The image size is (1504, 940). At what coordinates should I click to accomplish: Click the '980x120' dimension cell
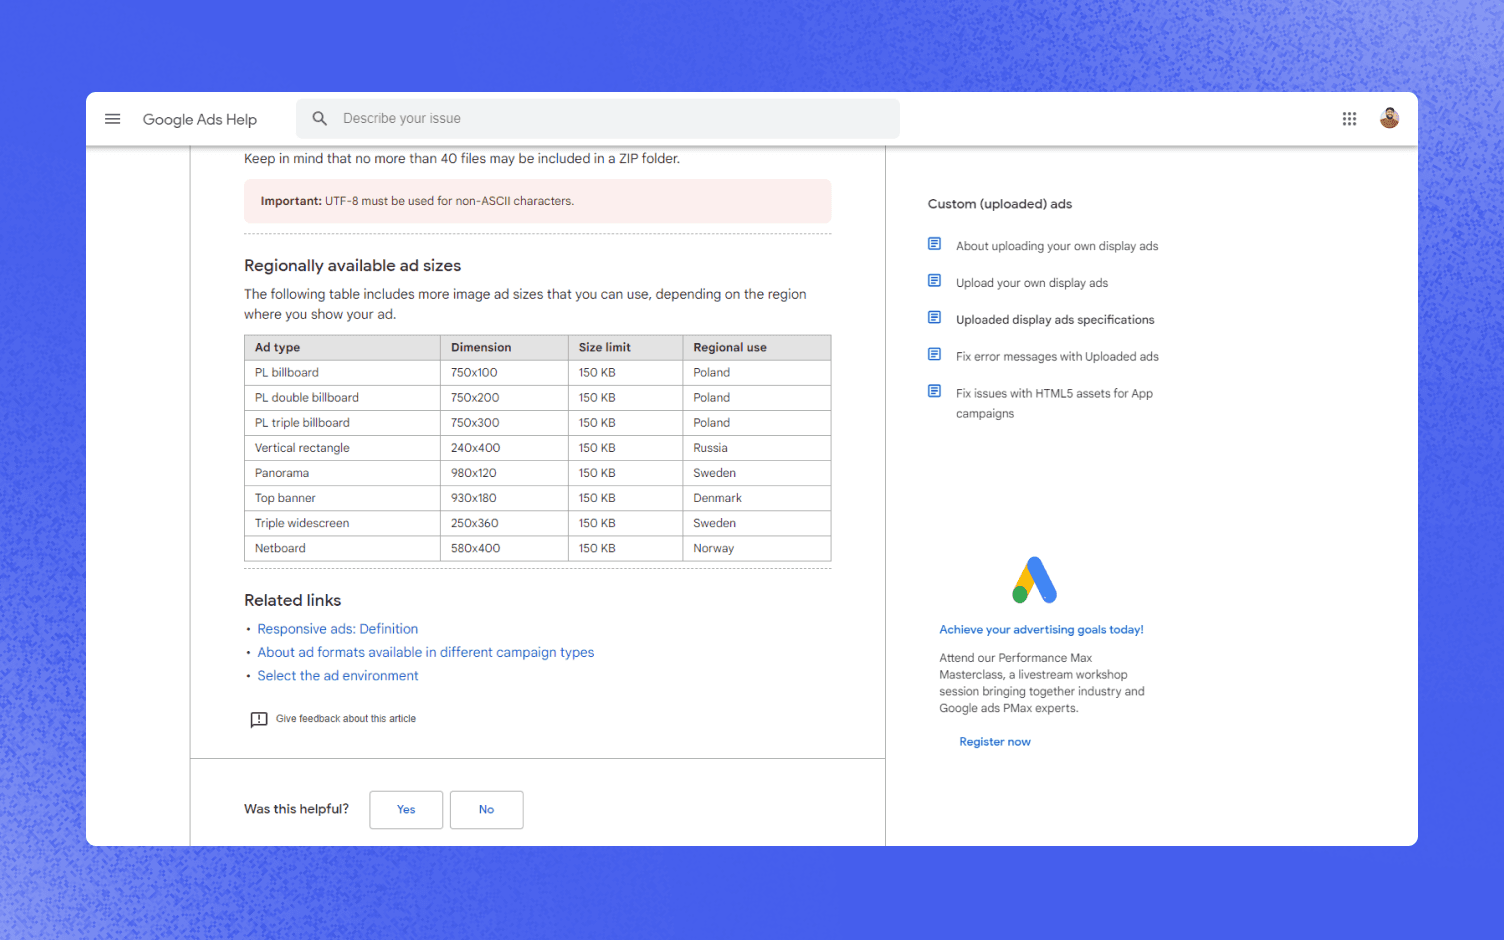click(x=504, y=473)
